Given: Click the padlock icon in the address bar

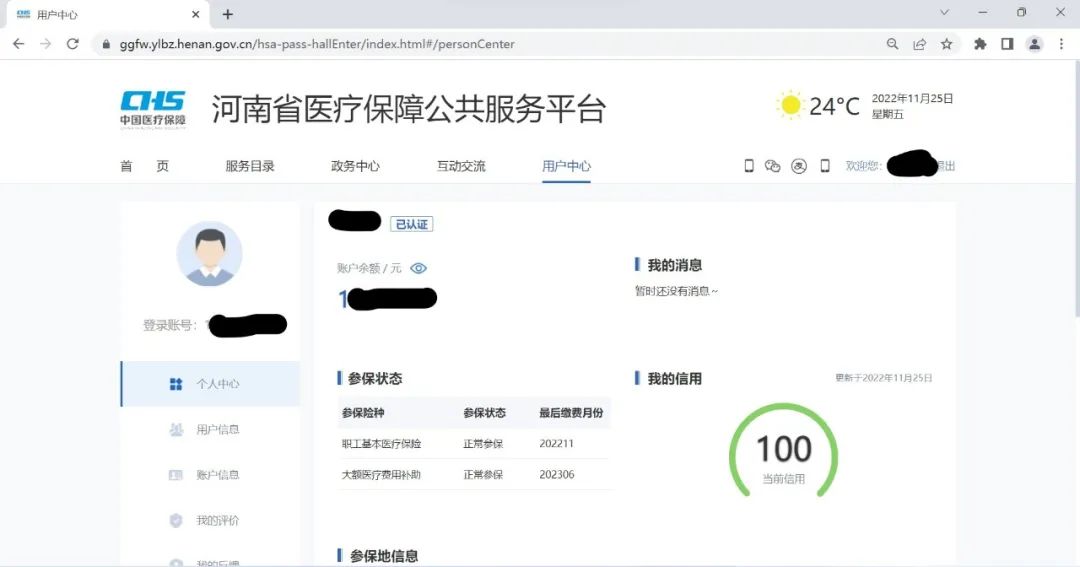Looking at the screenshot, I should [x=105, y=44].
